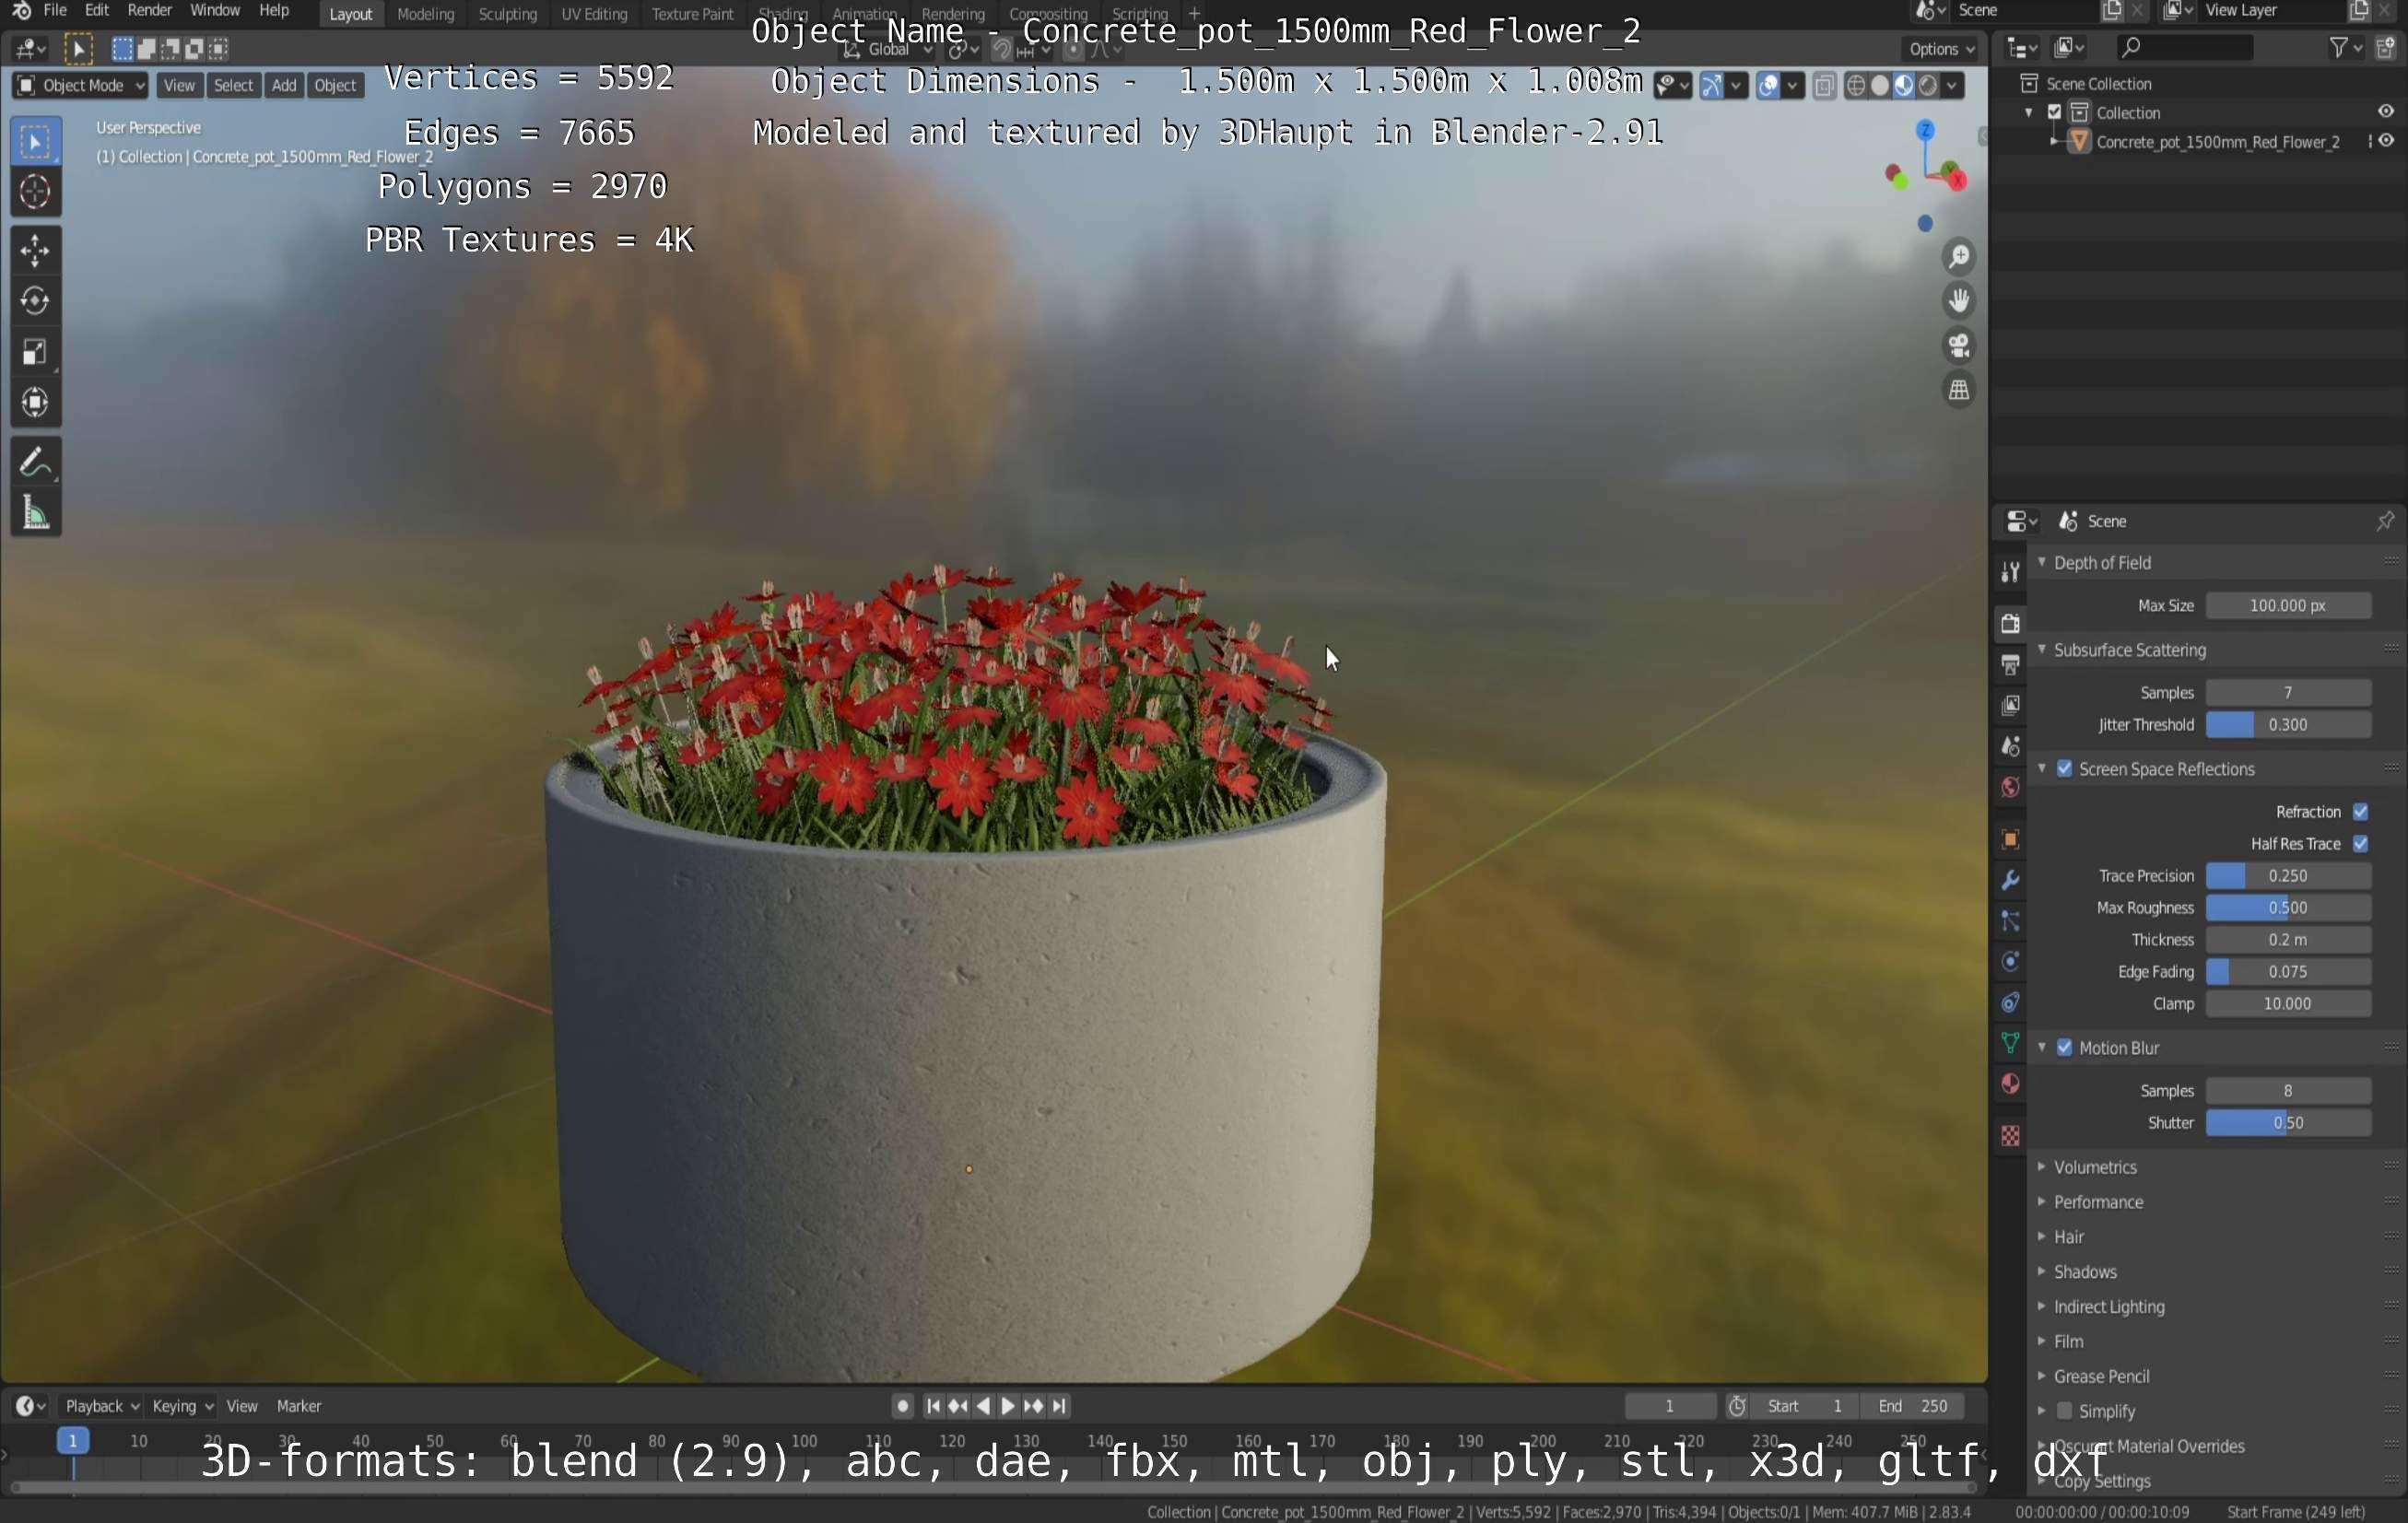Open the Texture properties checker tab
Viewport: 2408px width, 1523px height.
[2009, 1135]
